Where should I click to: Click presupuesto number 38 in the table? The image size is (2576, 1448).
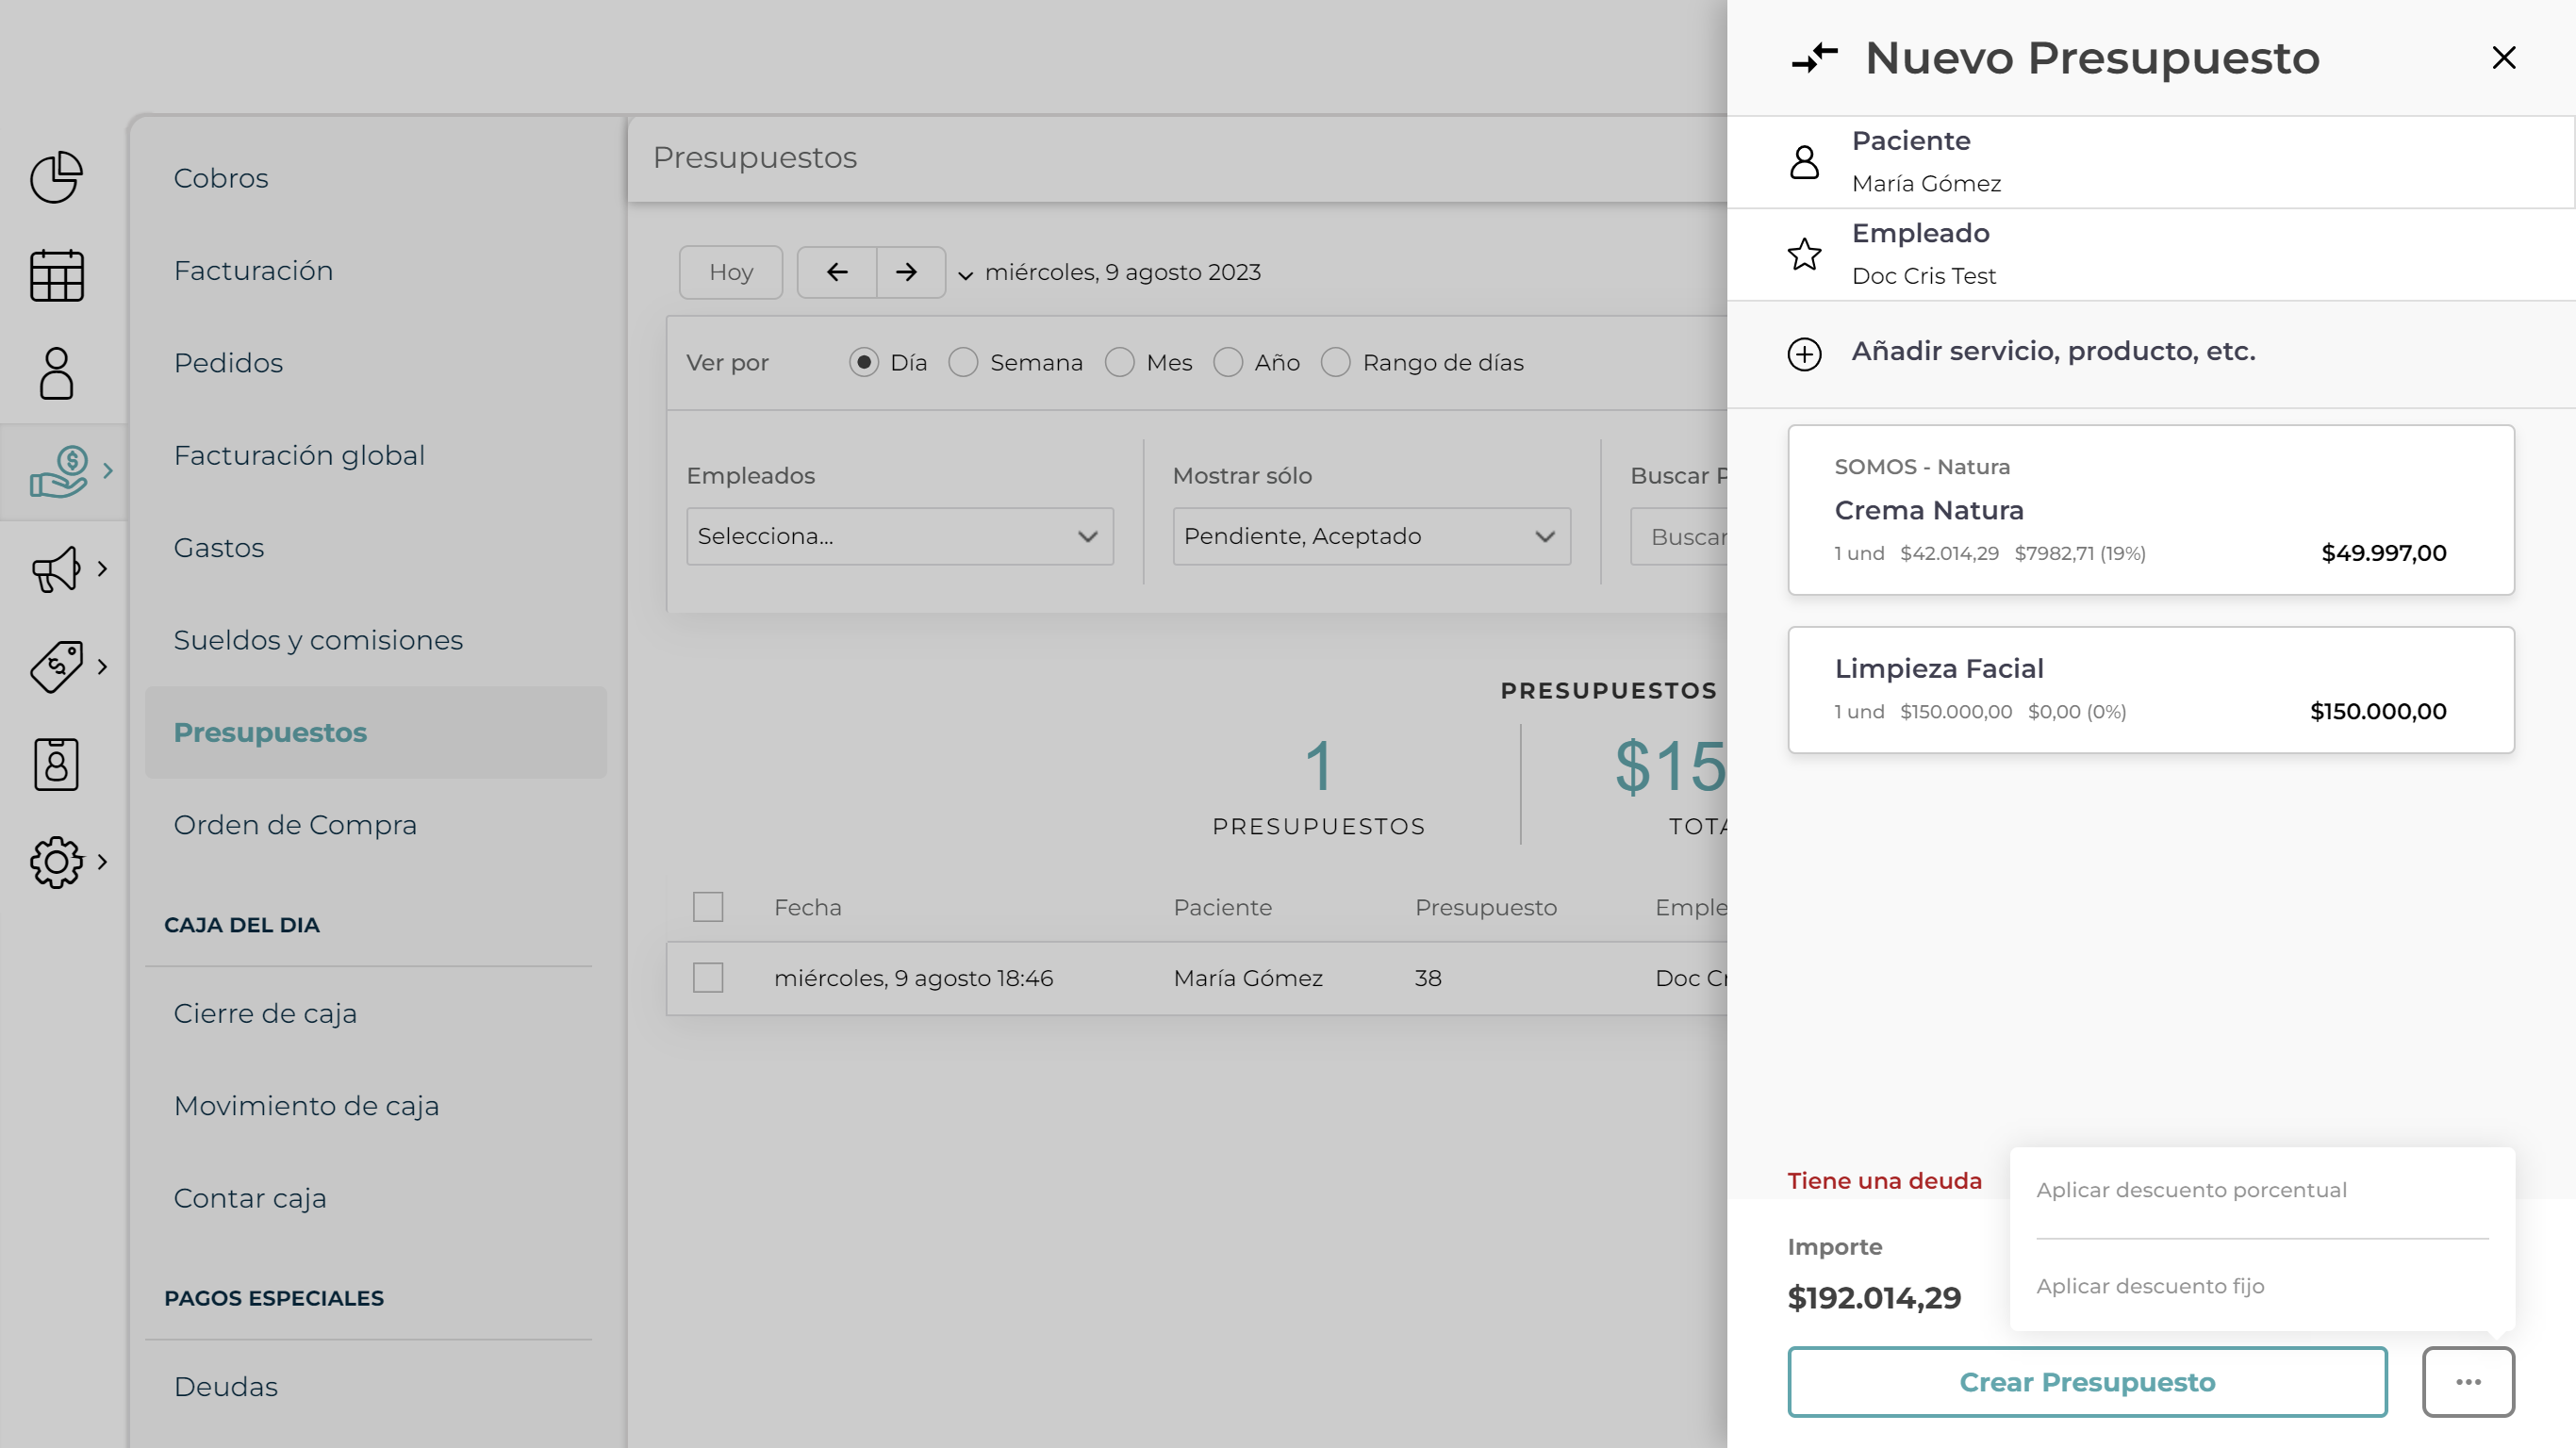tap(1427, 978)
